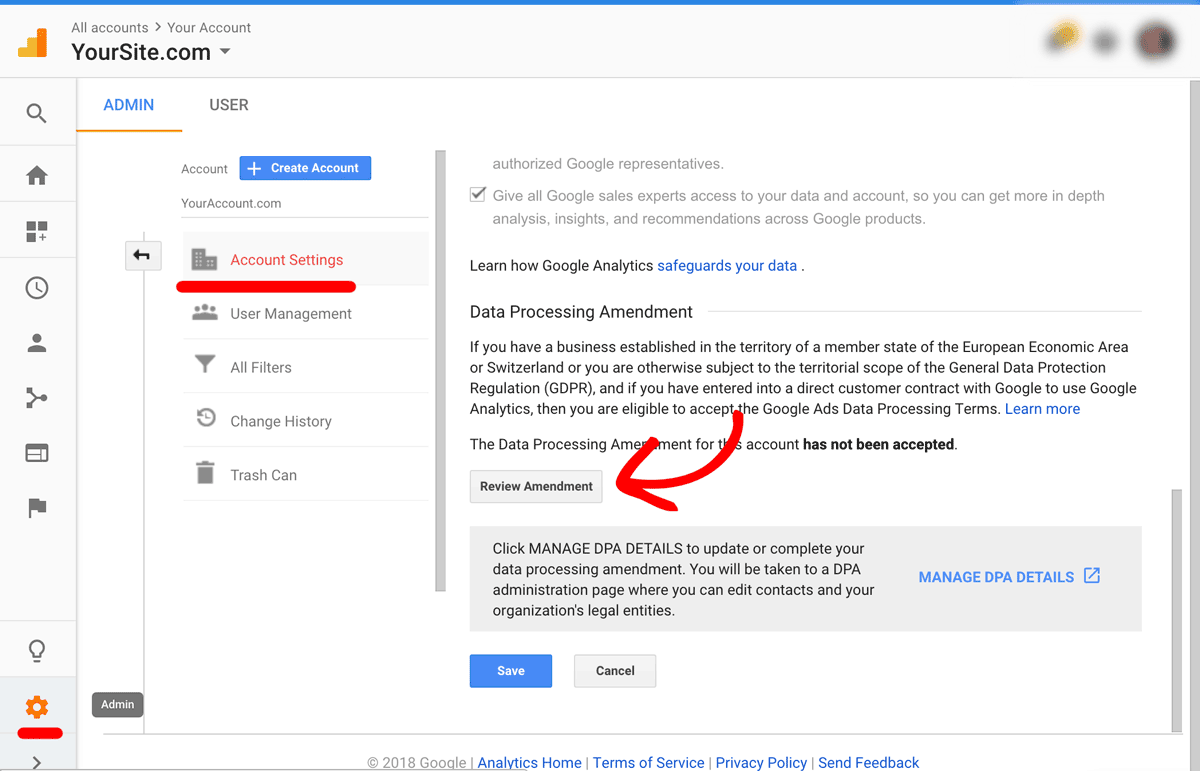
Task: Open the search icon in the sidebar
Action: click(x=37, y=114)
